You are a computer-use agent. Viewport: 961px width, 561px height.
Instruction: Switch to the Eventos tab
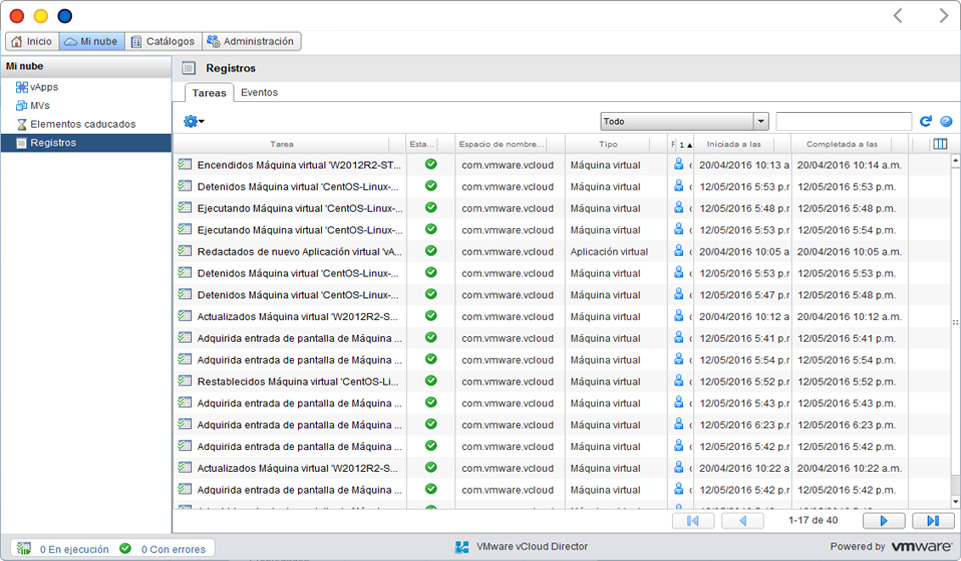[259, 92]
